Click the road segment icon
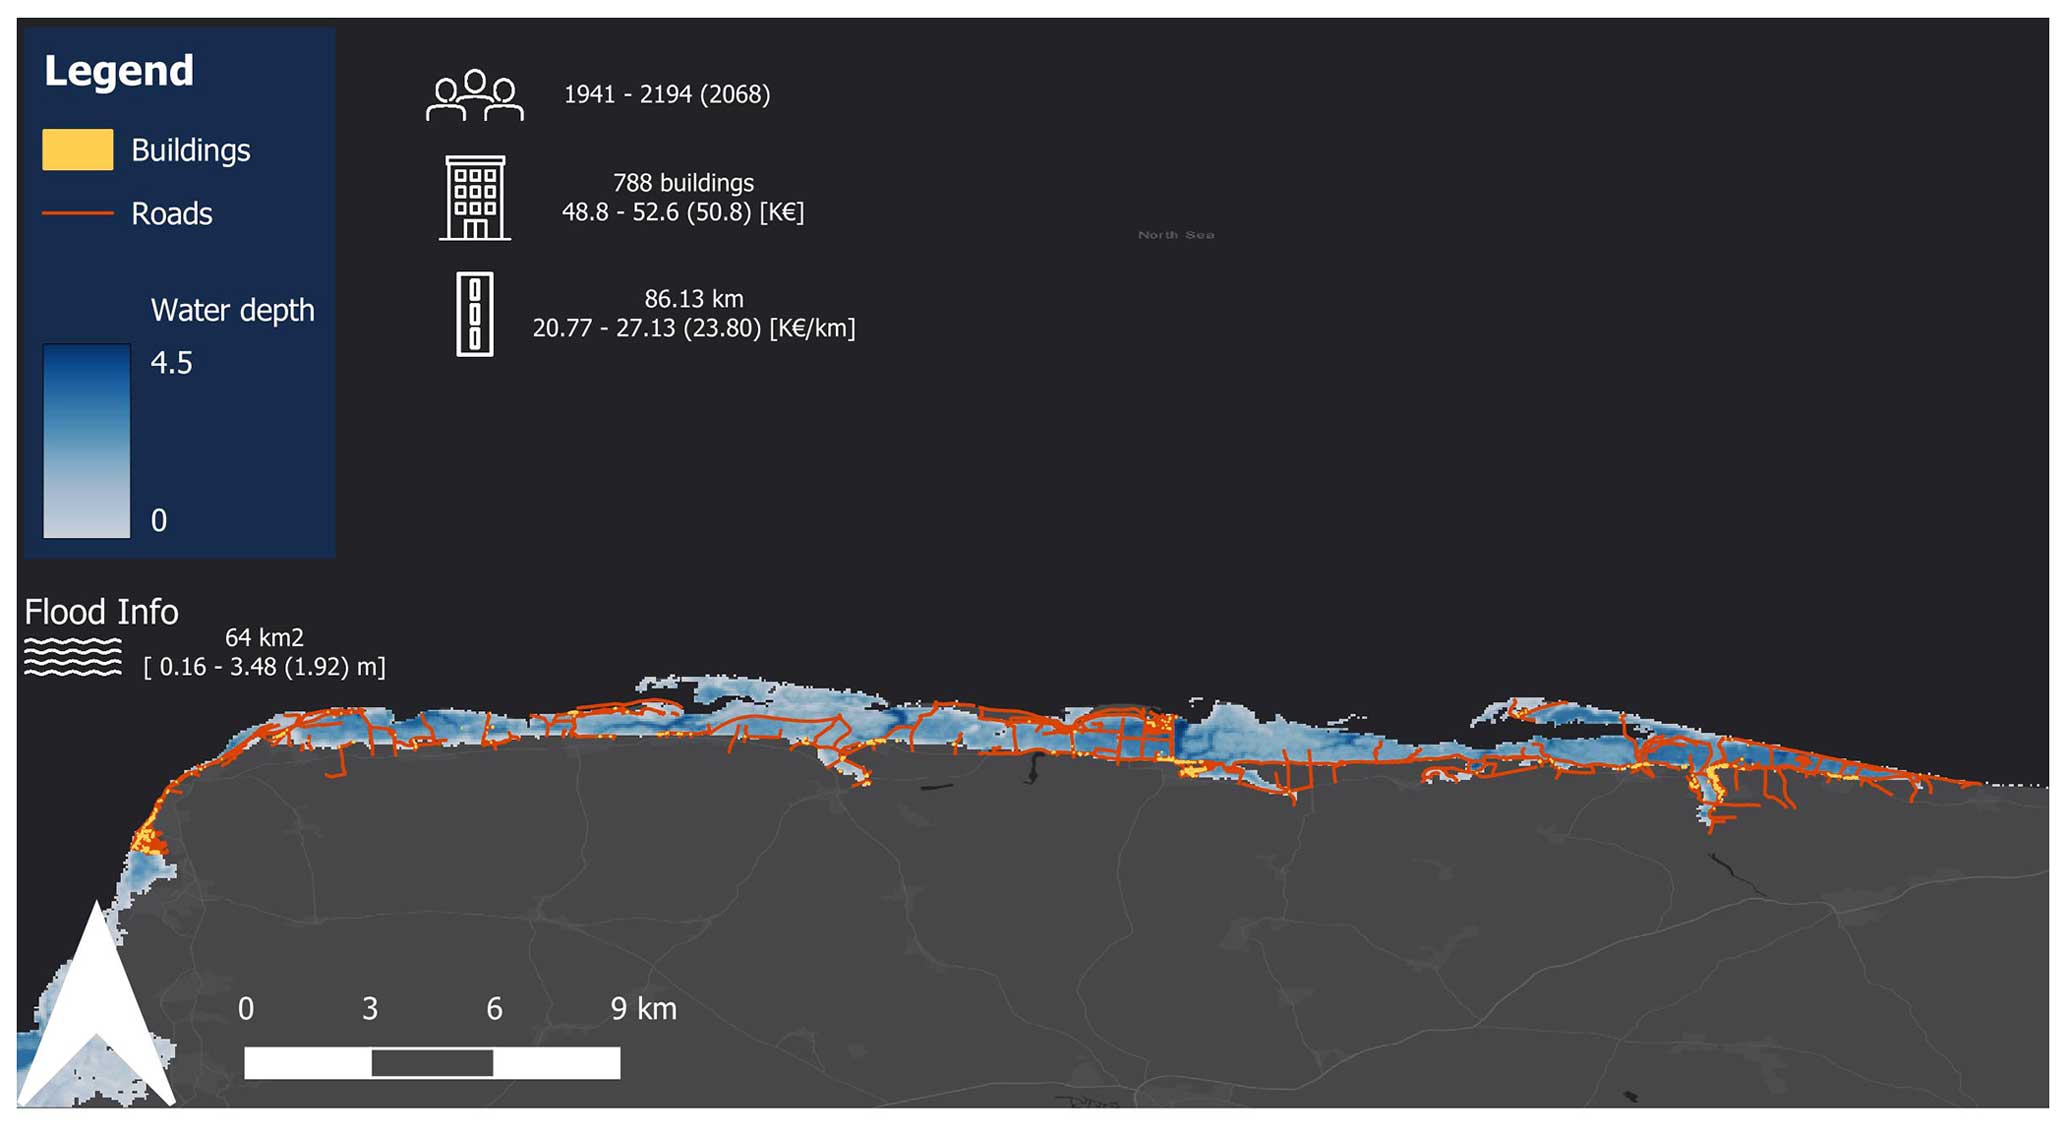The width and height of the screenshot is (2067, 1135). (x=474, y=314)
